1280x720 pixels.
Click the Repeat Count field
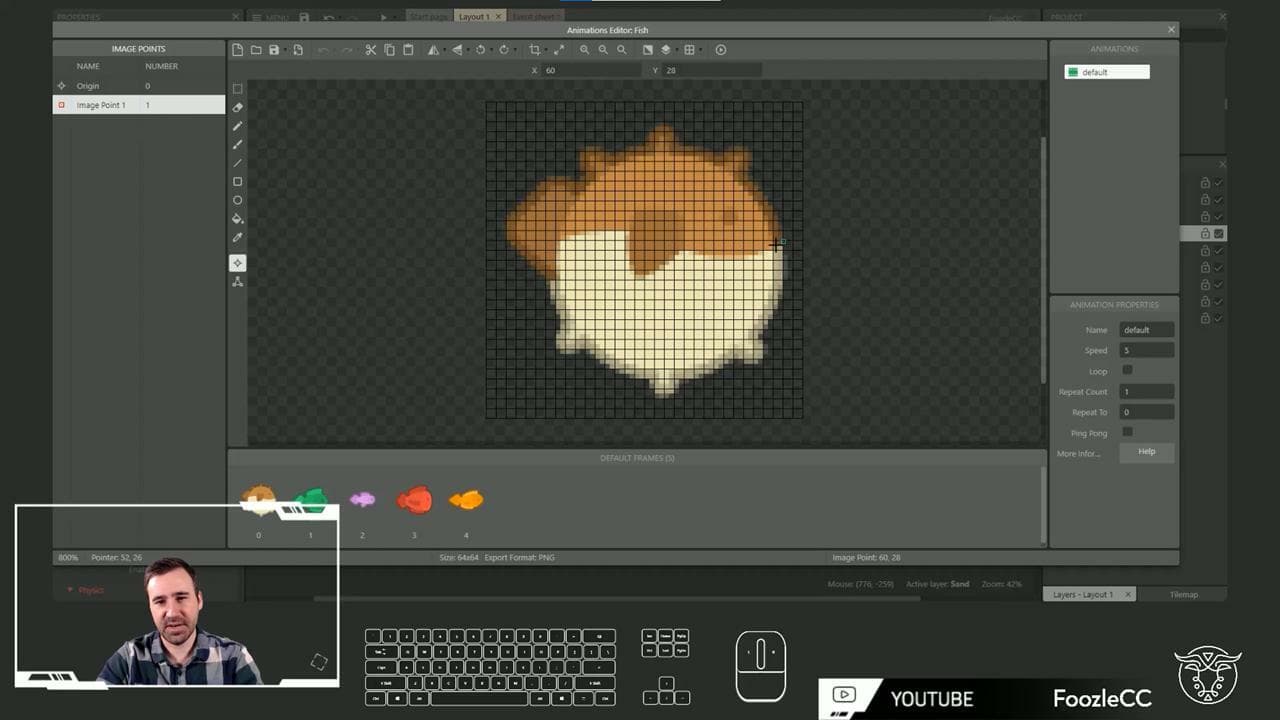coord(1146,391)
